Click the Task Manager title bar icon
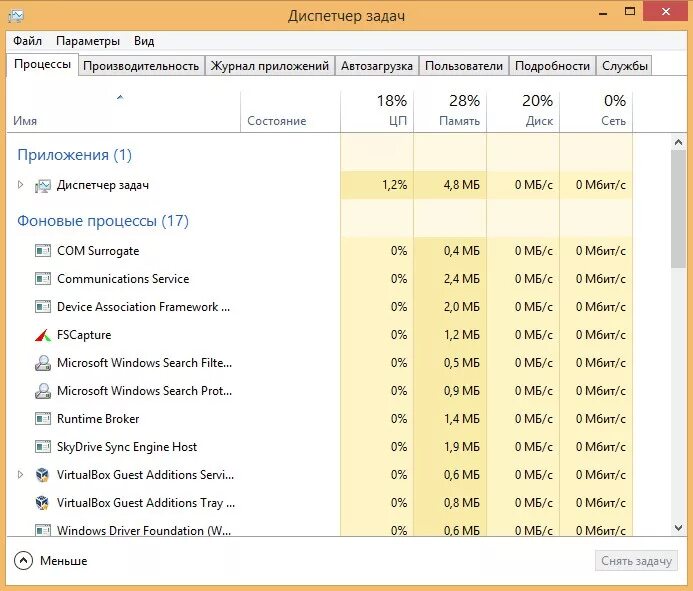Viewport: 693px width, 591px height. pyautogui.click(x=16, y=16)
